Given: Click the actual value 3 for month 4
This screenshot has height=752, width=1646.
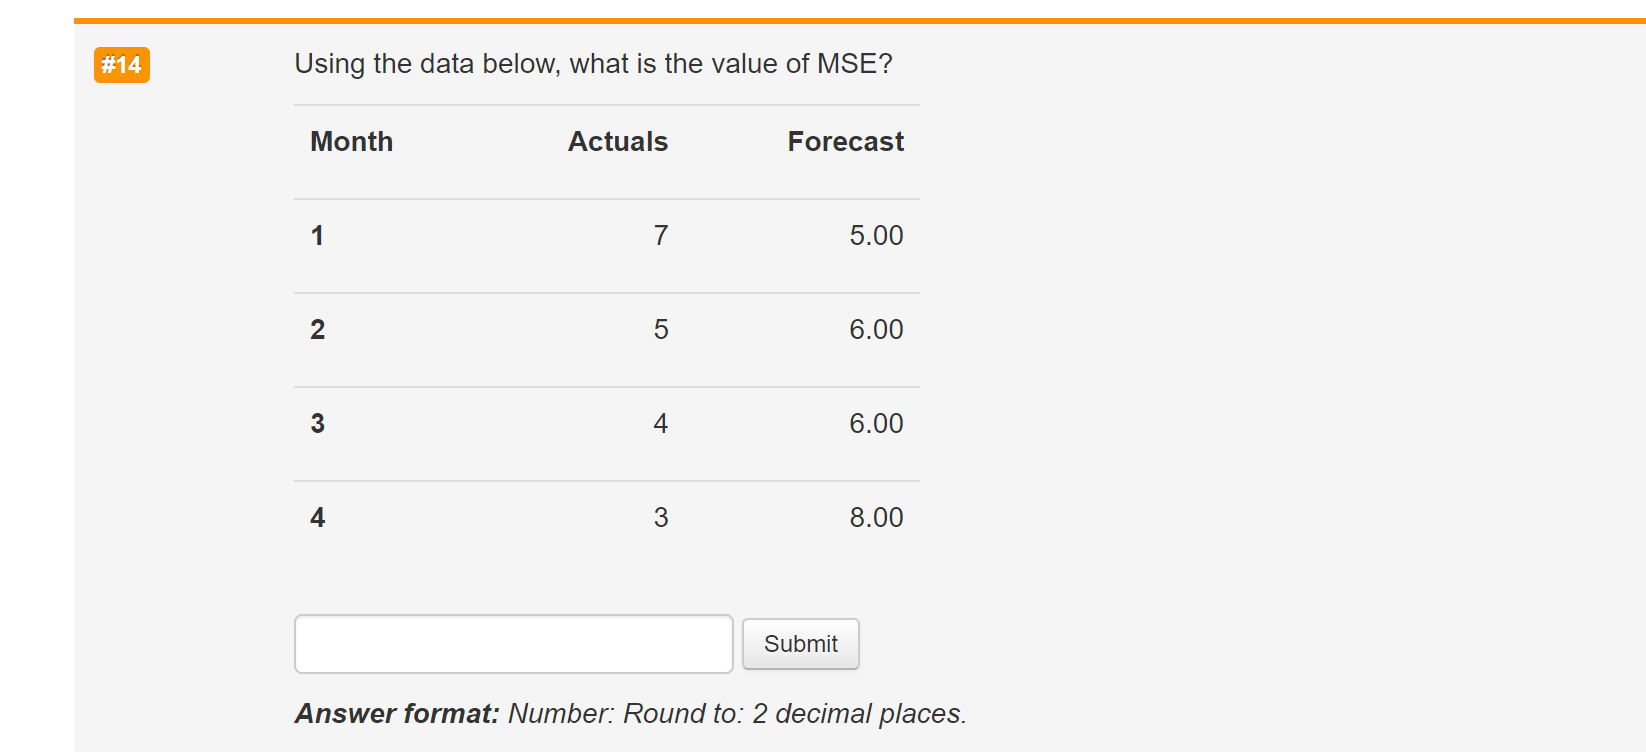Looking at the screenshot, I should [659, 517].
